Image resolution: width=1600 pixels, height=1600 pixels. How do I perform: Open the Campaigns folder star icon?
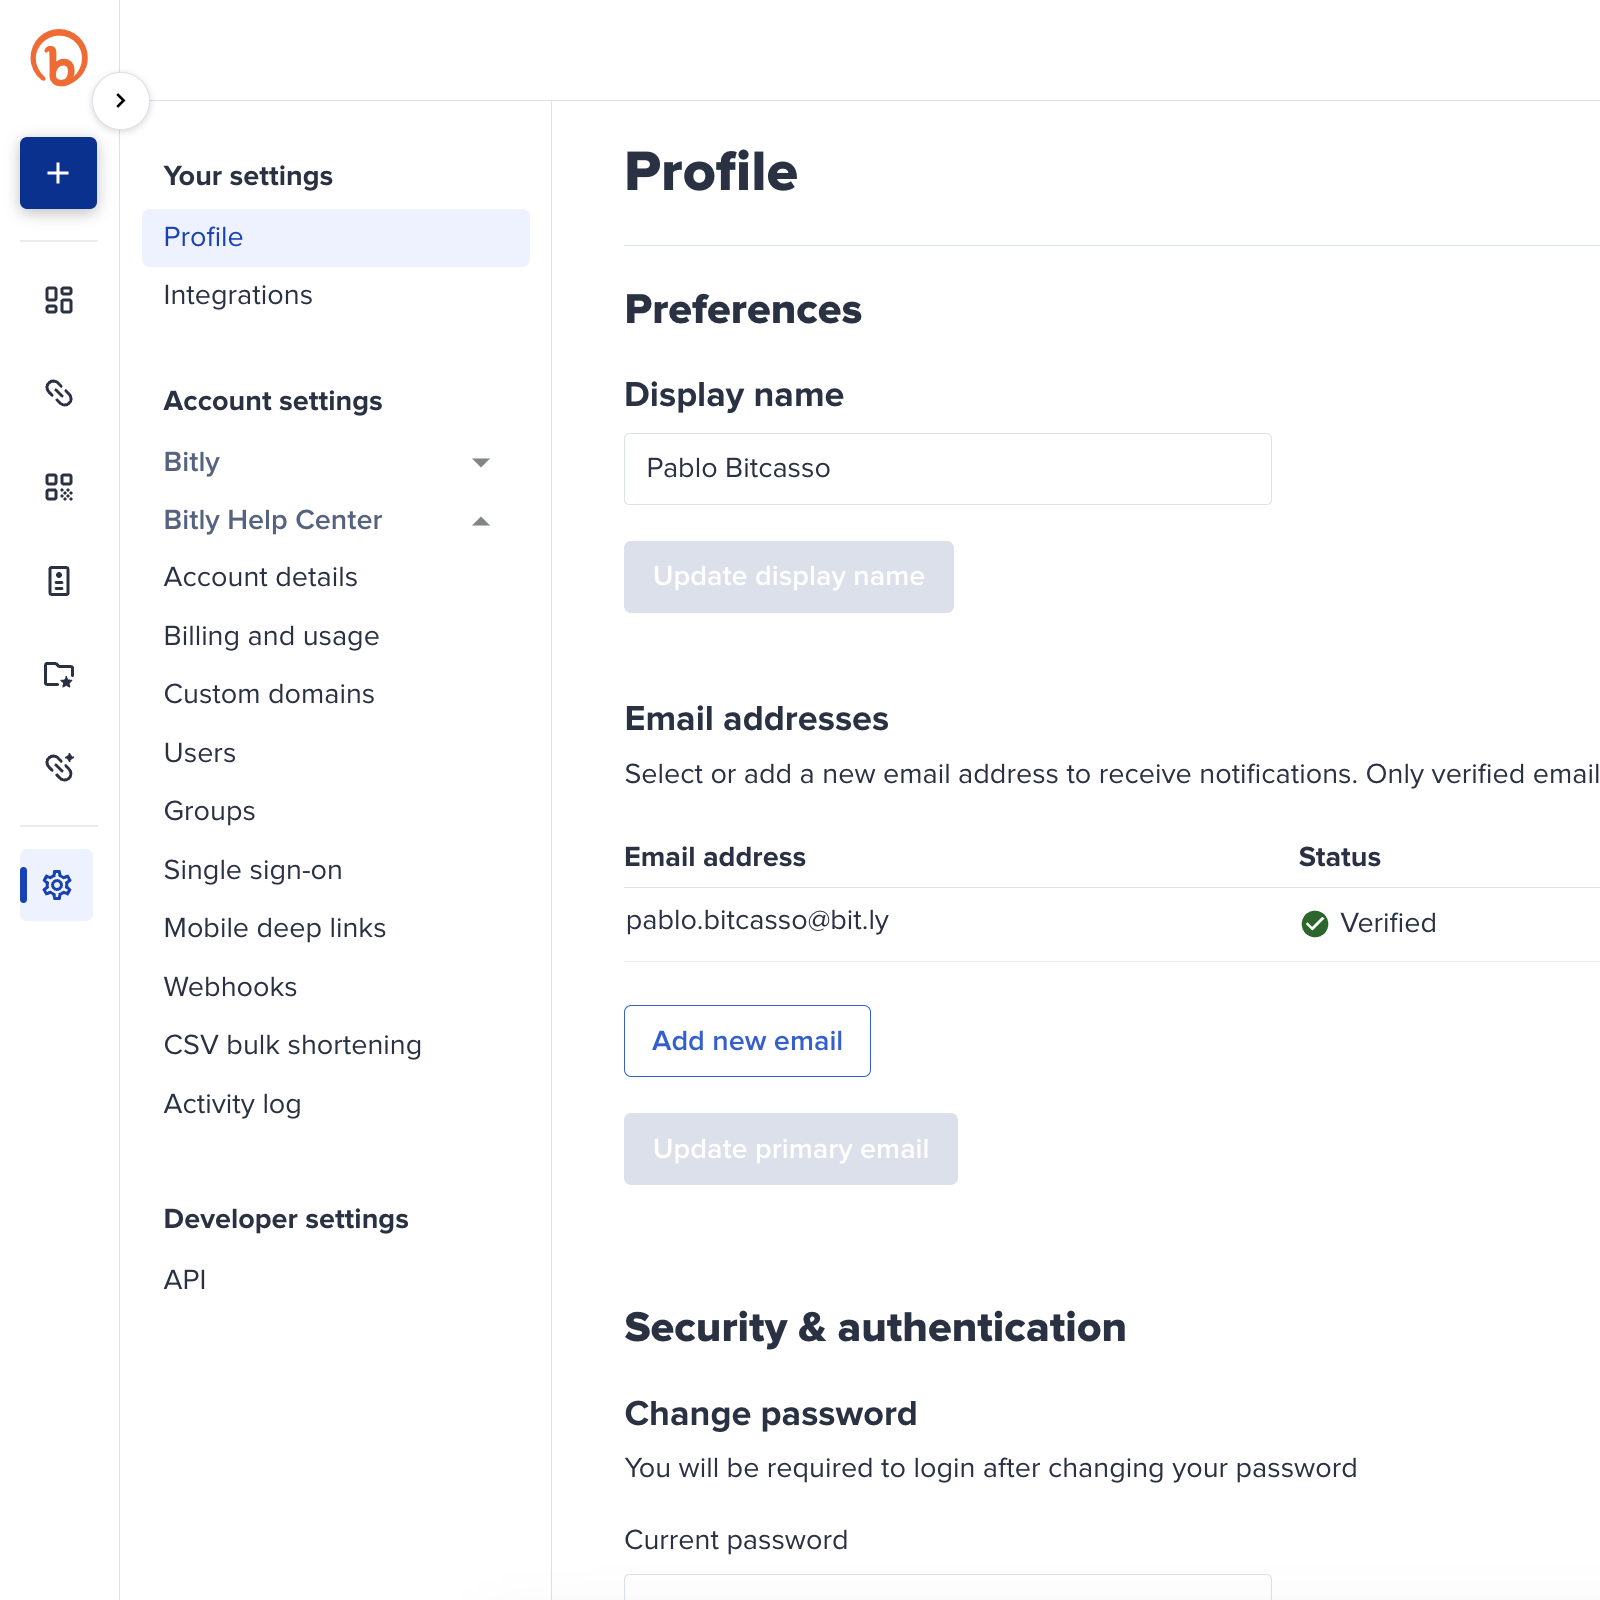click(59, 675)
